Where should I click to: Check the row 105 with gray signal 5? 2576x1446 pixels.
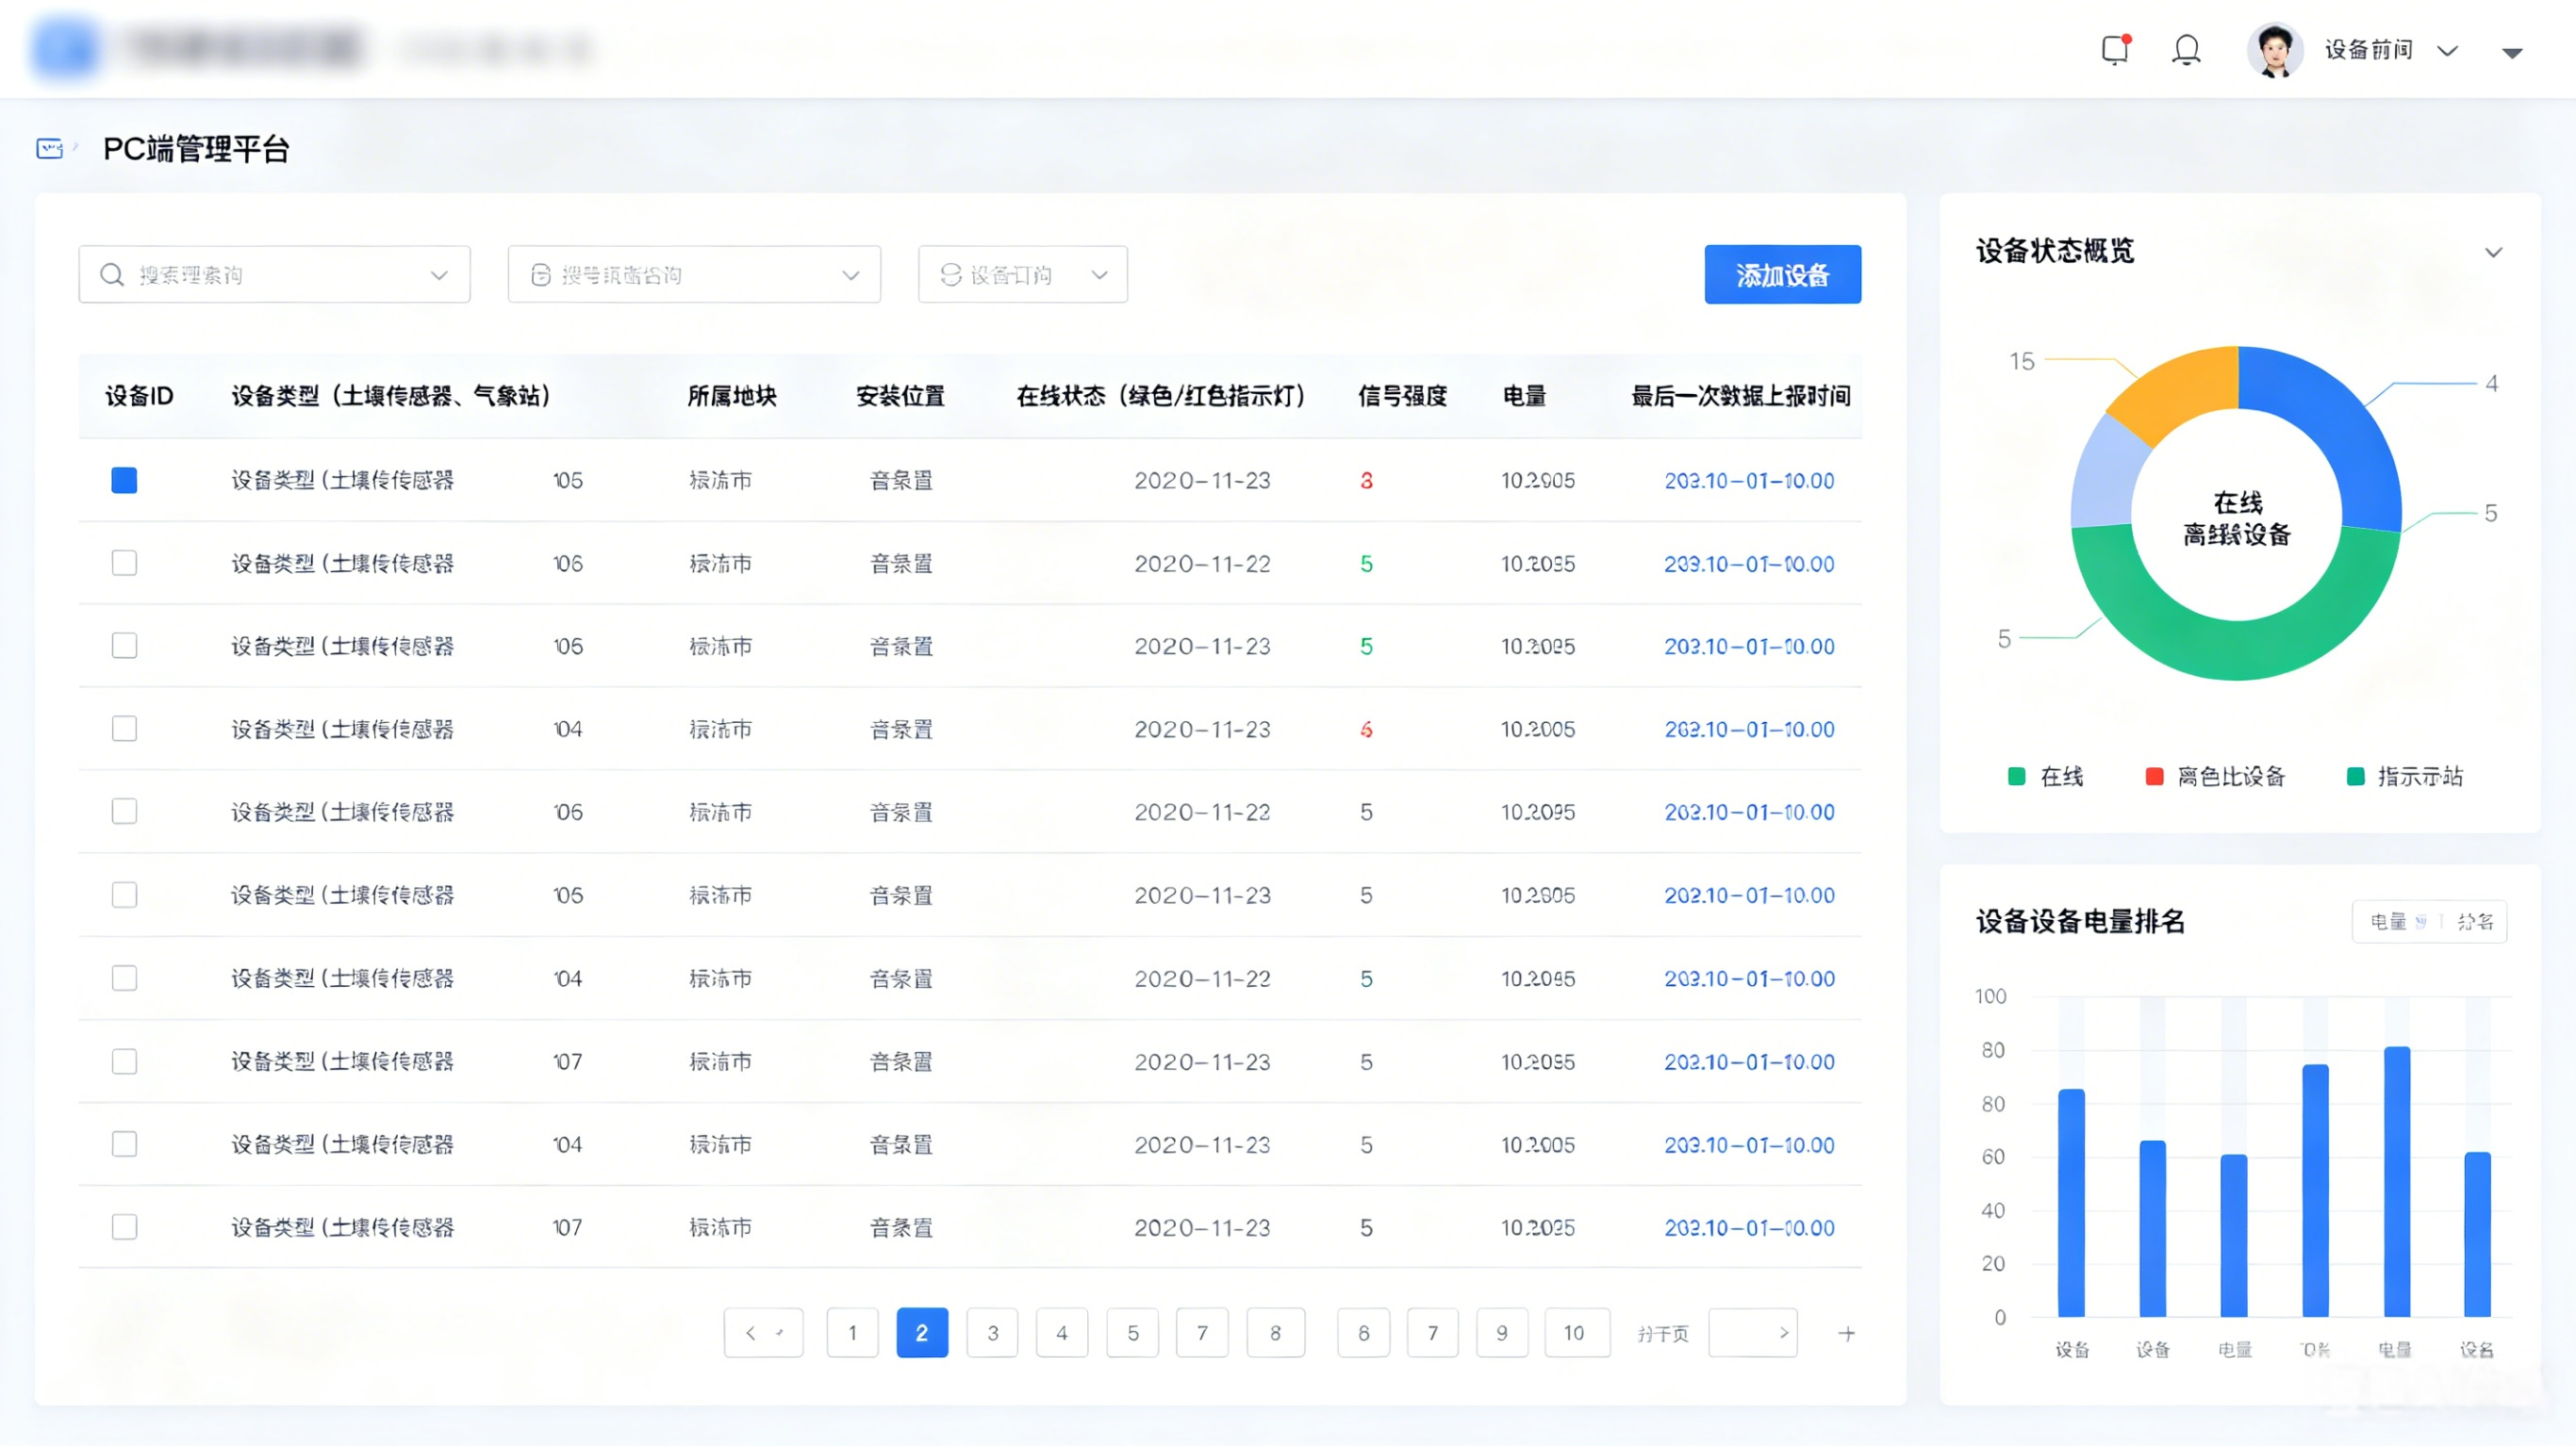point(124,895)
